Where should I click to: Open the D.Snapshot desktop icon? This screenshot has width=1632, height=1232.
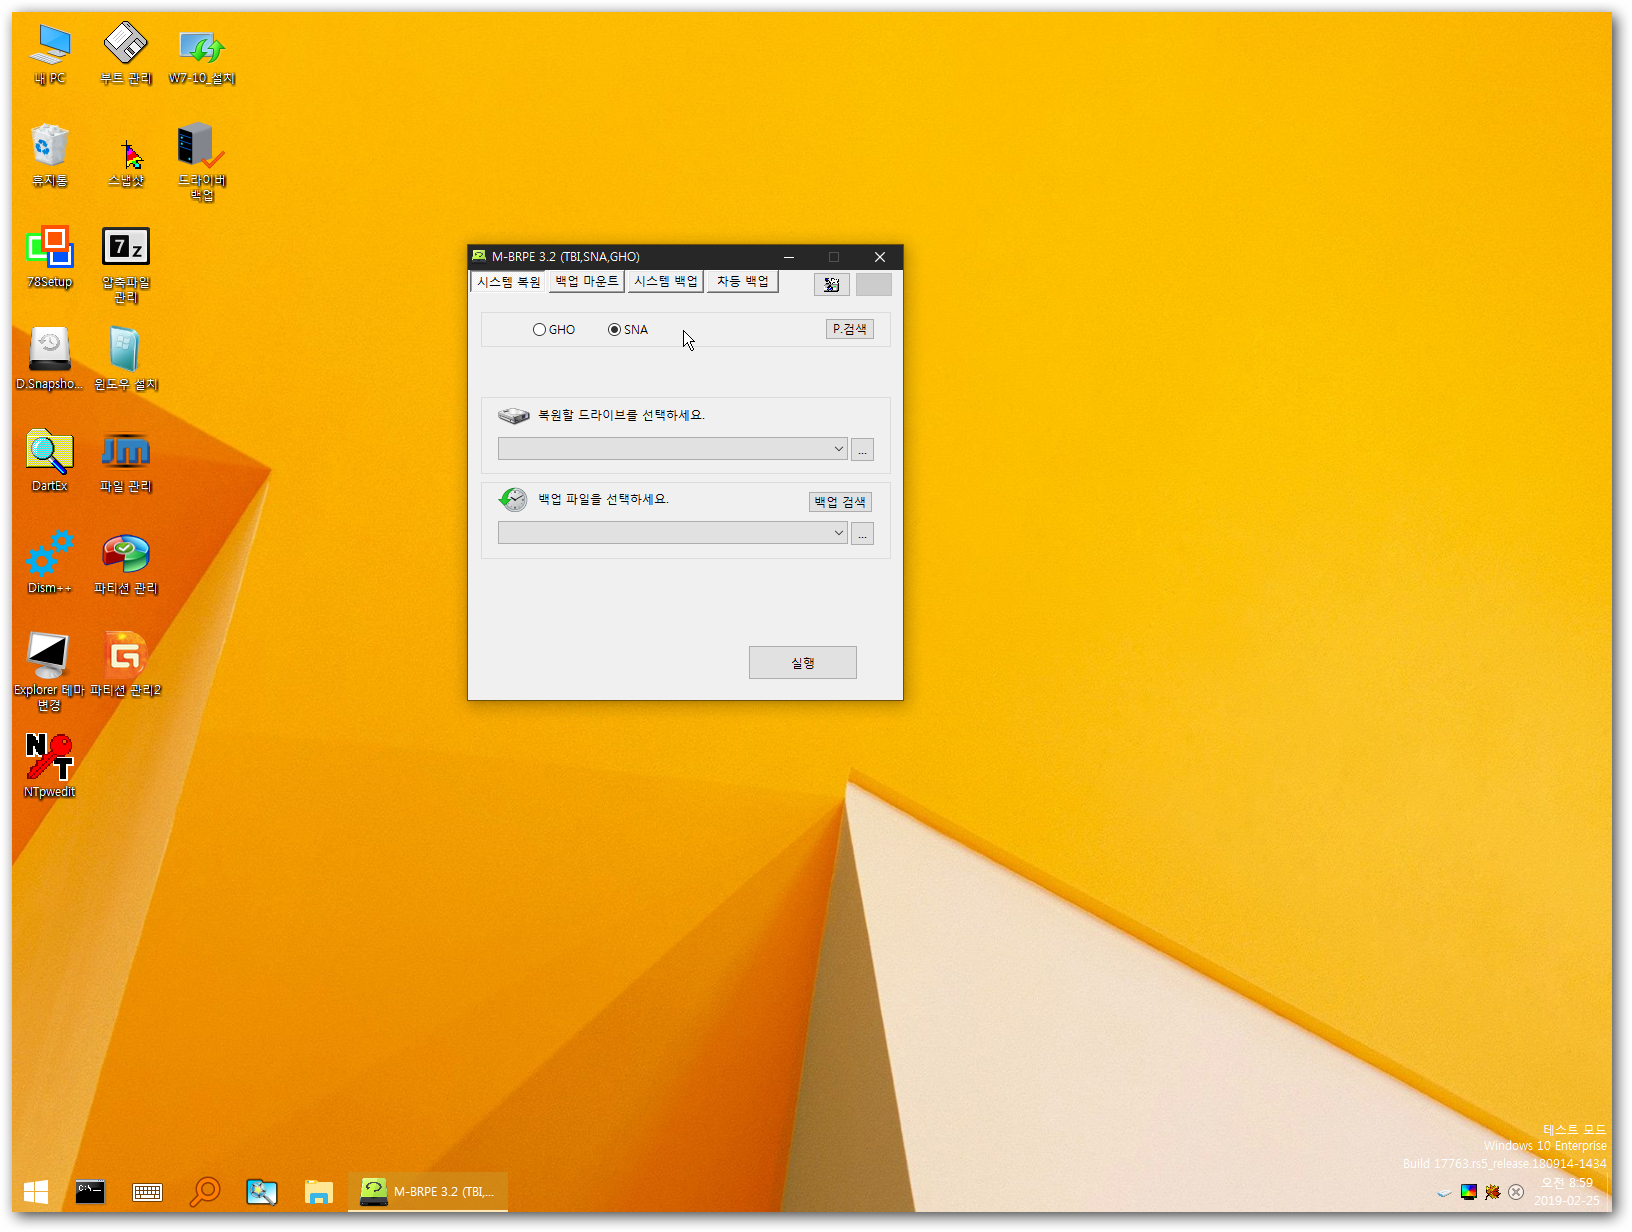(50, 360)
